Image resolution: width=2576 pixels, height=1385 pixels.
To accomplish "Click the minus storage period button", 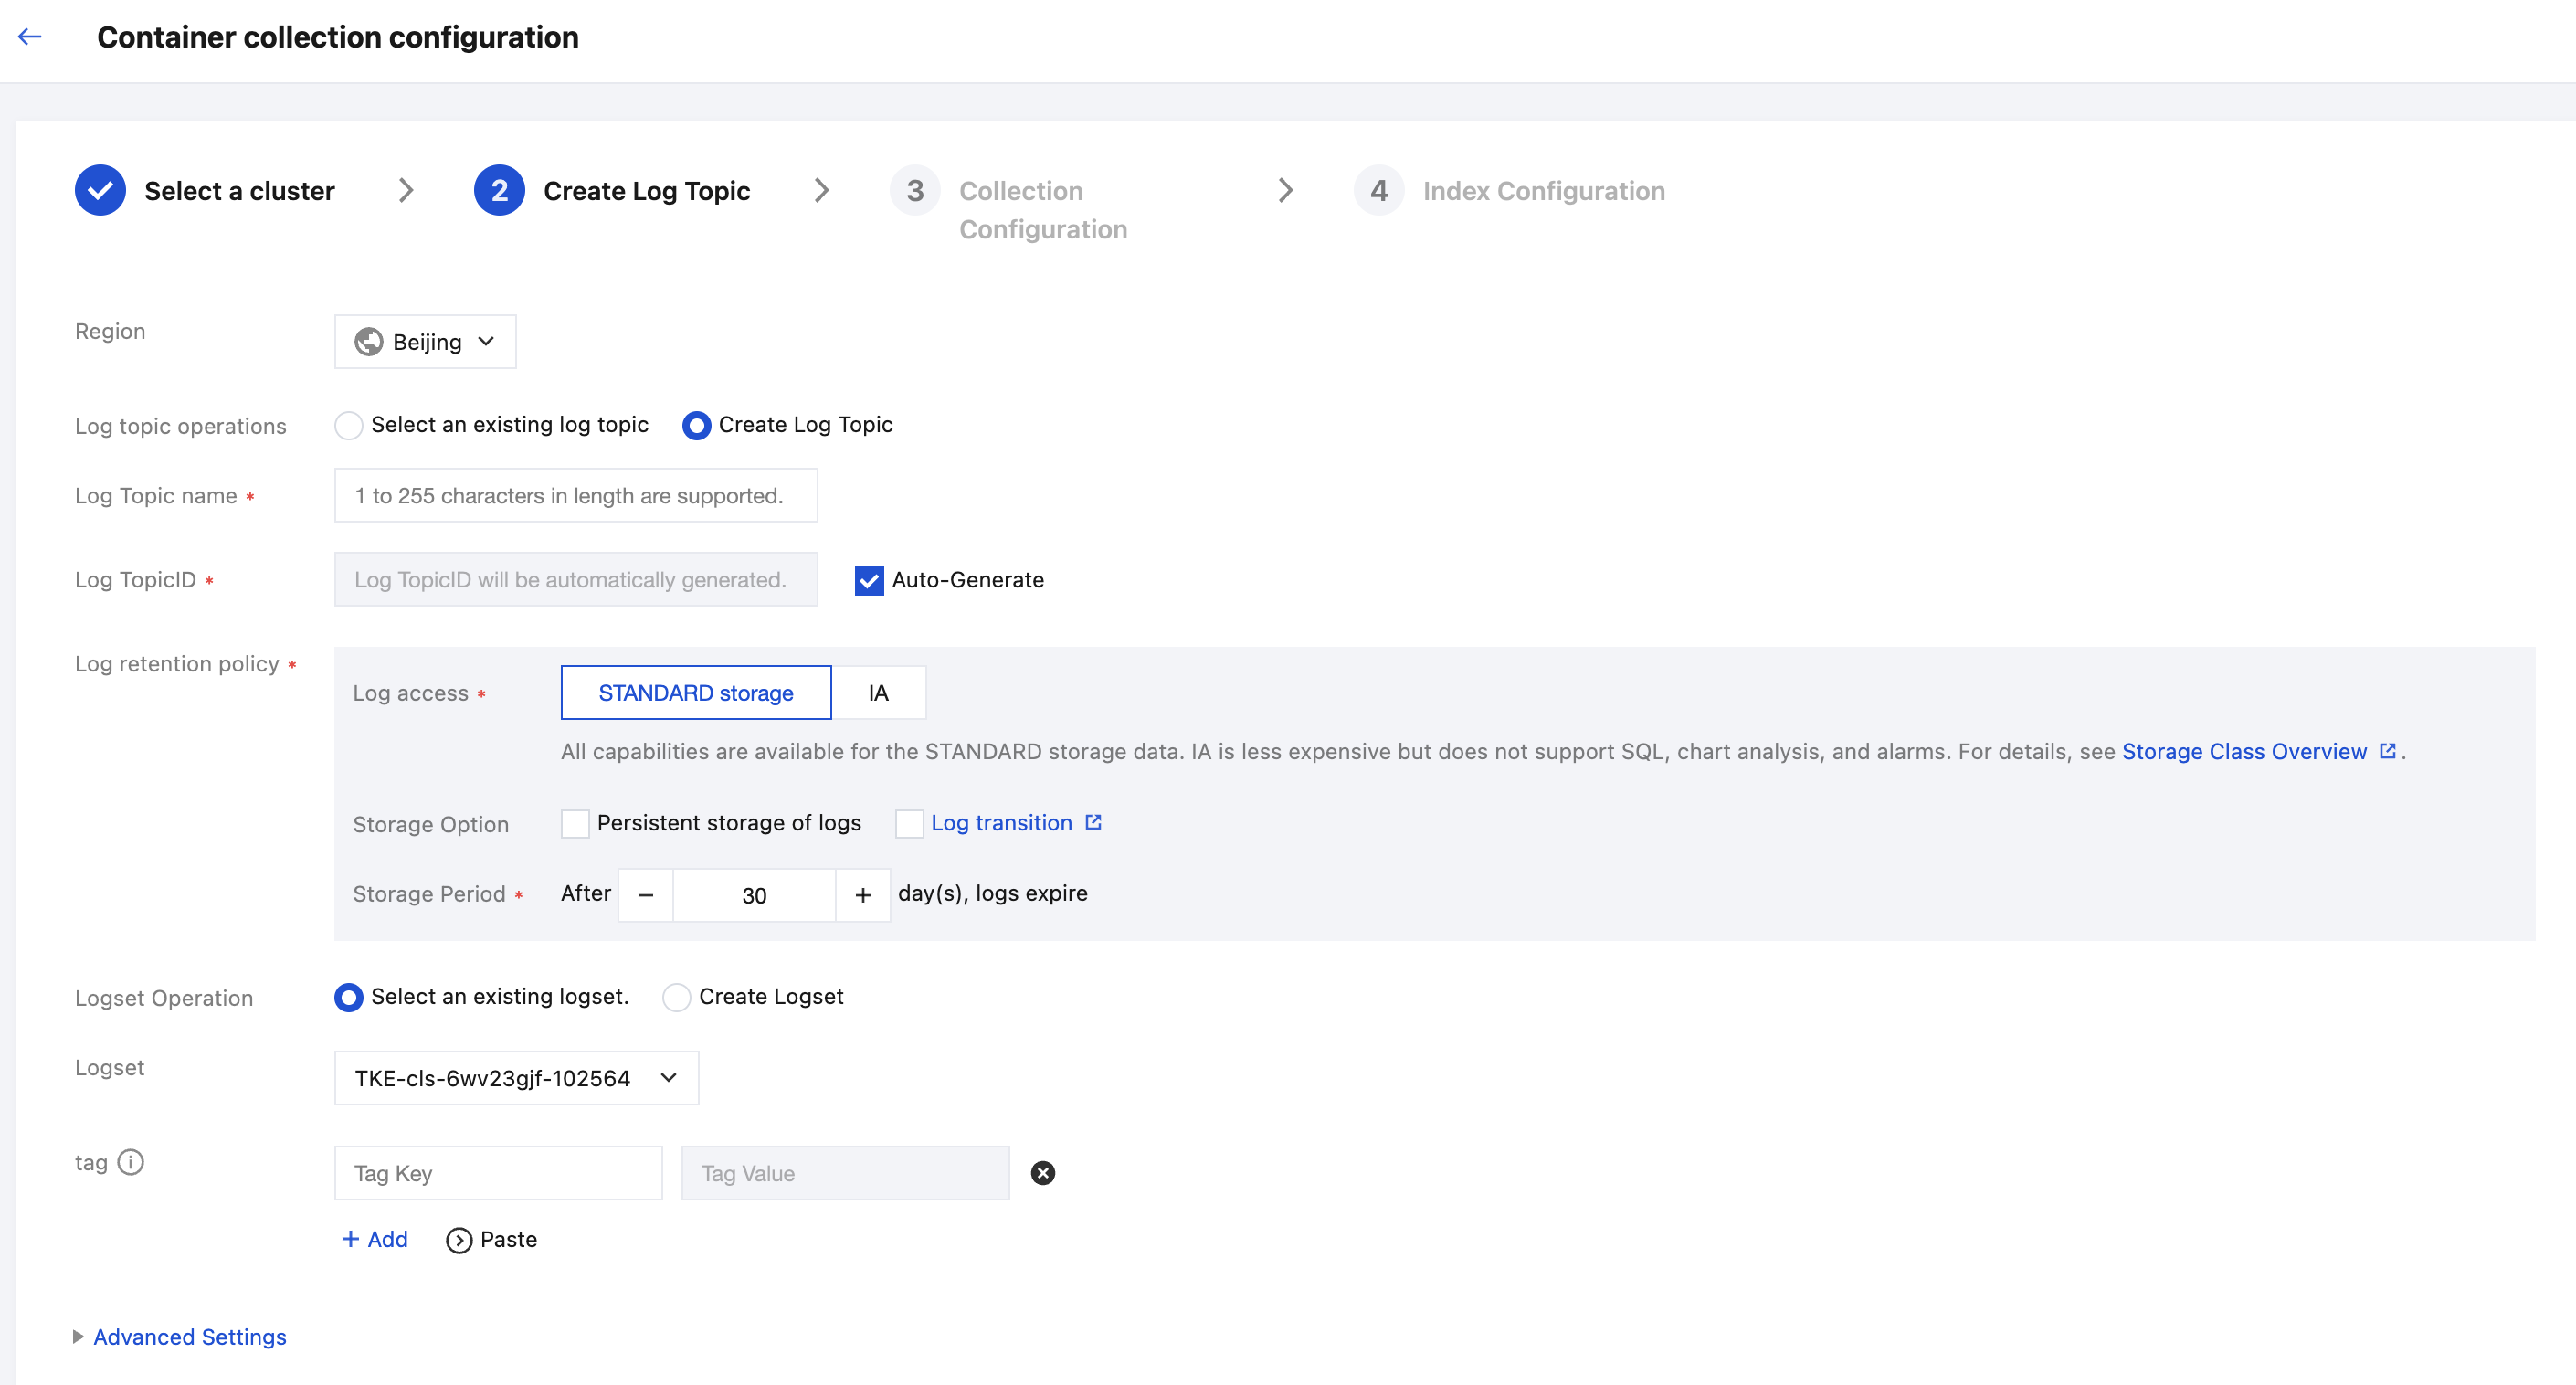I will [x=646, y=895].
